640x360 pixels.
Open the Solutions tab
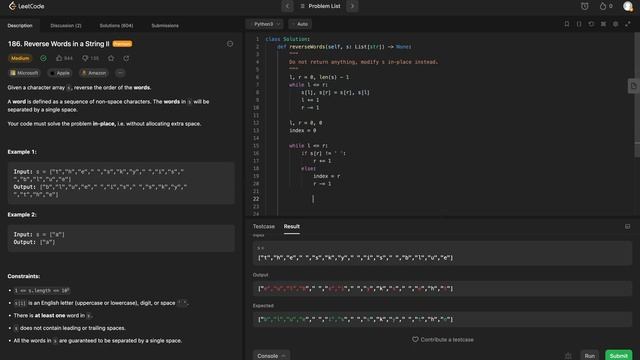click(x=116, y=25)
